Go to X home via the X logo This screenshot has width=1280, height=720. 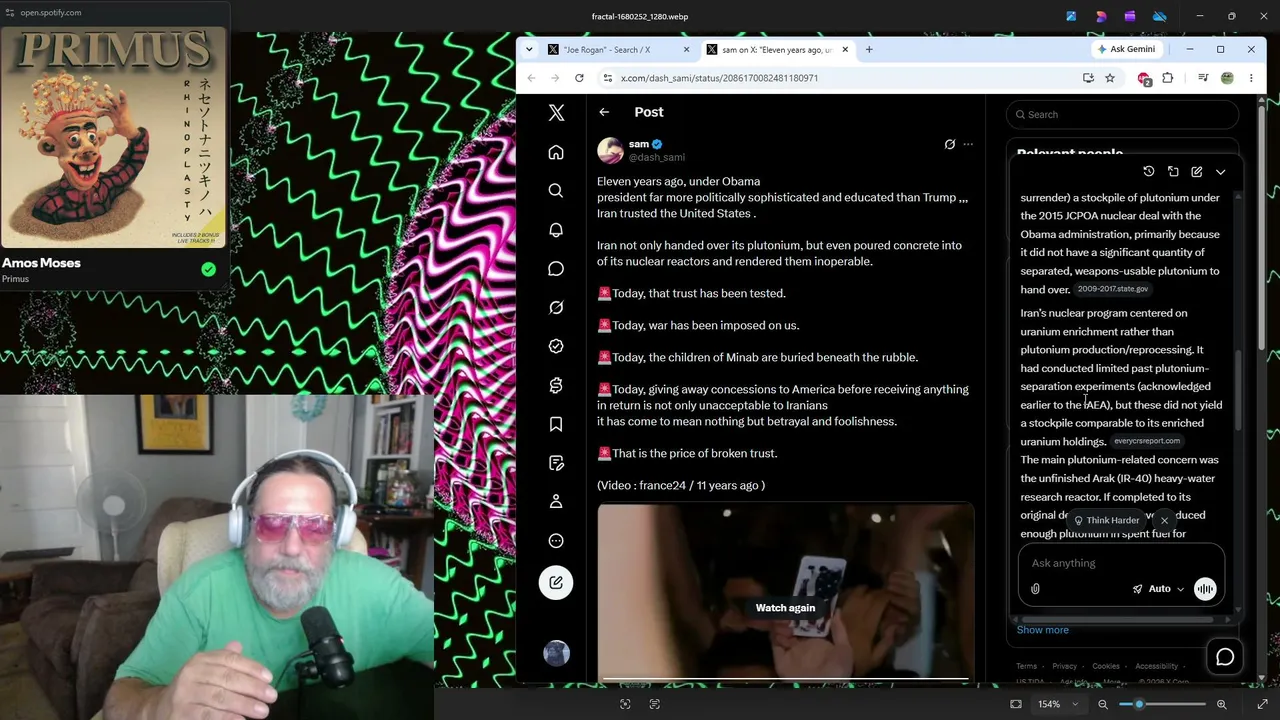coord(556,113)
